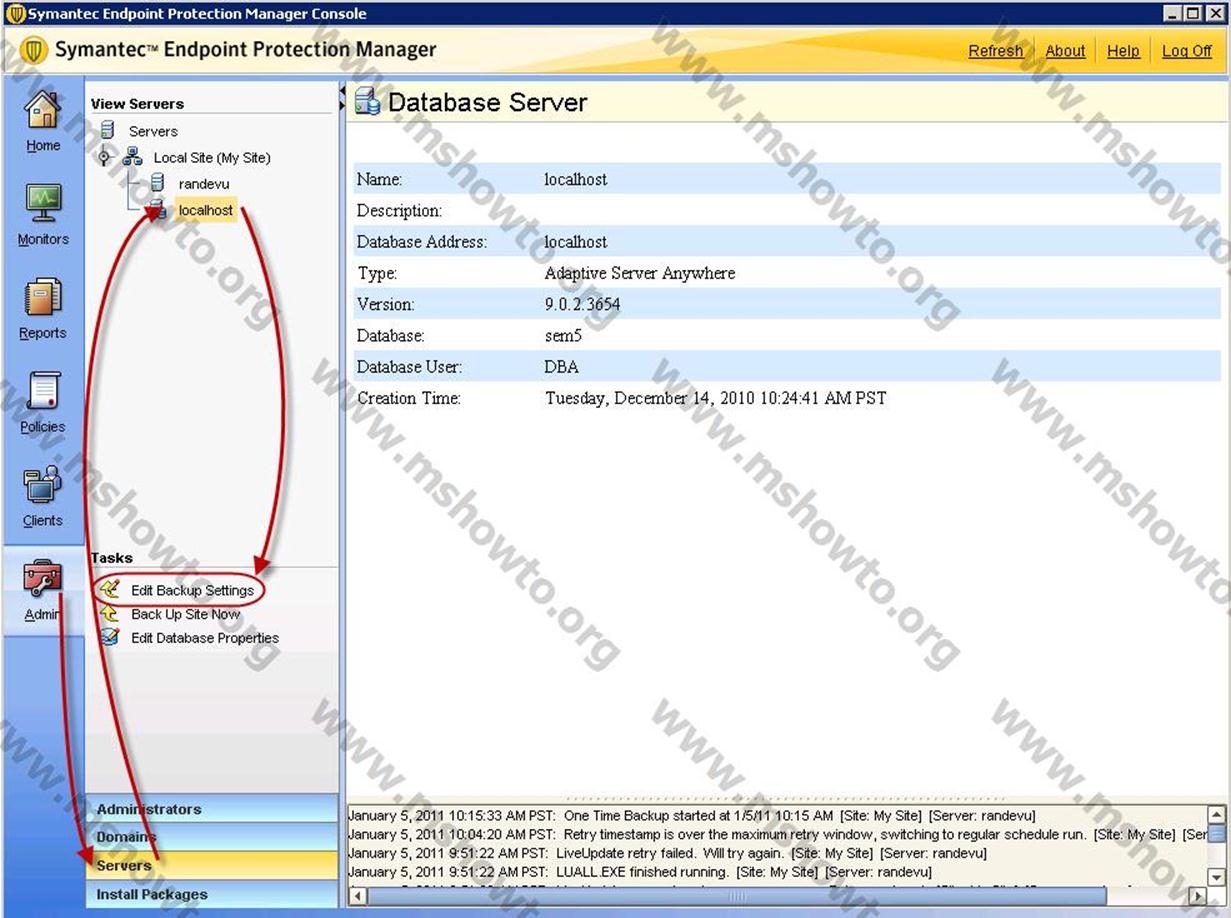This screenshot has width=1231, height=918.
Task: Click the Version value "9.0.2.3654"
Action: tap(582, 304)
